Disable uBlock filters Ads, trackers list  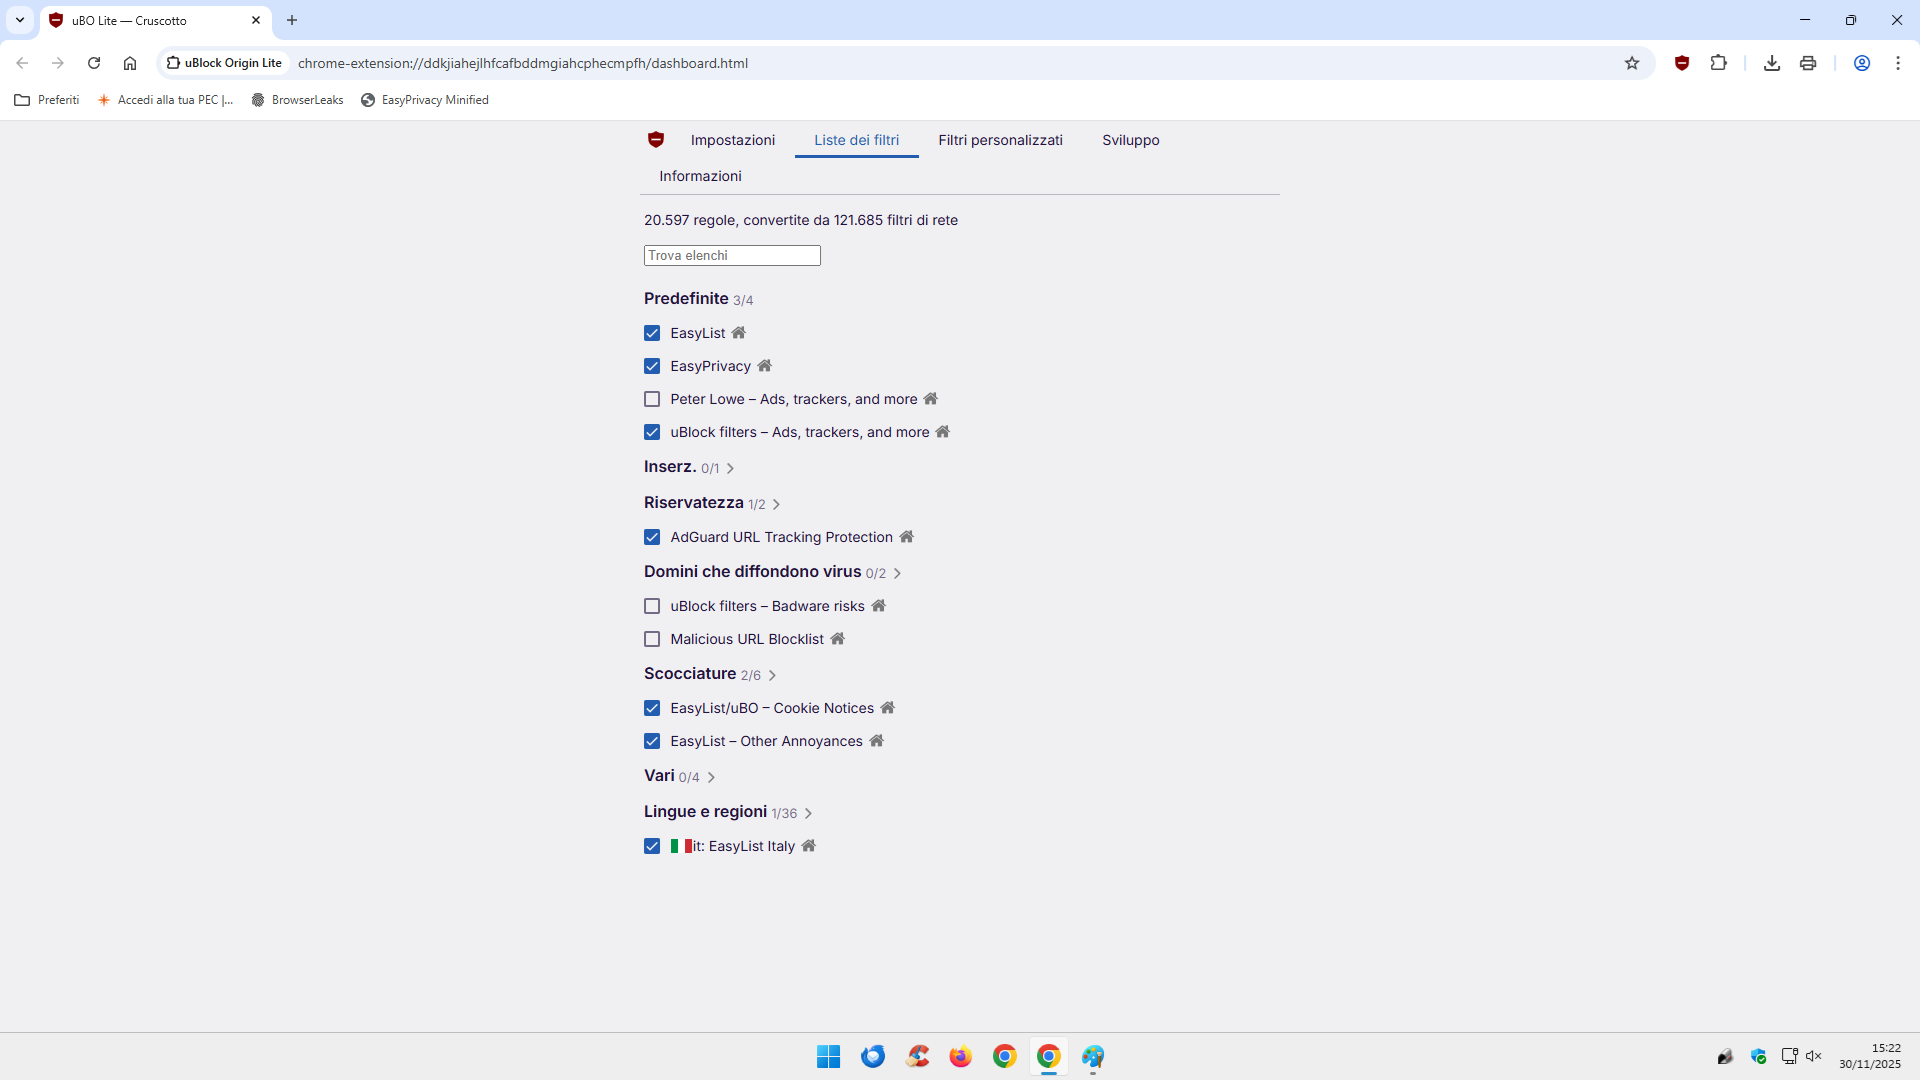(x=652, y=432)
